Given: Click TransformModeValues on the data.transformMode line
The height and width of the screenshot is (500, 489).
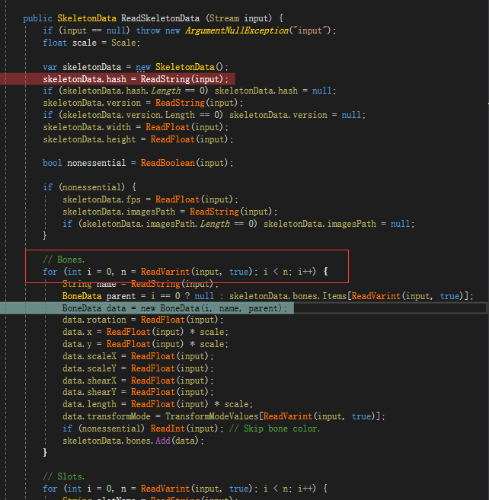Looking at the screenshot, I should (212, 417).
